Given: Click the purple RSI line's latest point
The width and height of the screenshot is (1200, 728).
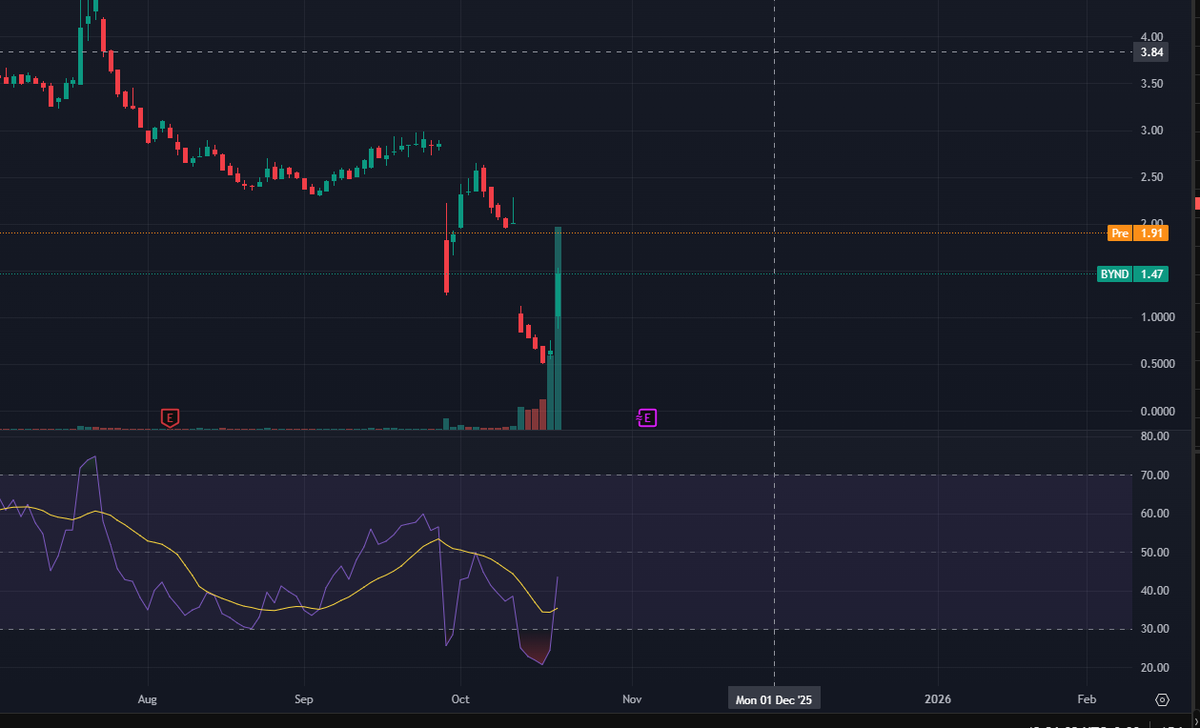Looking at the screenshot, I should coord(557,577).
